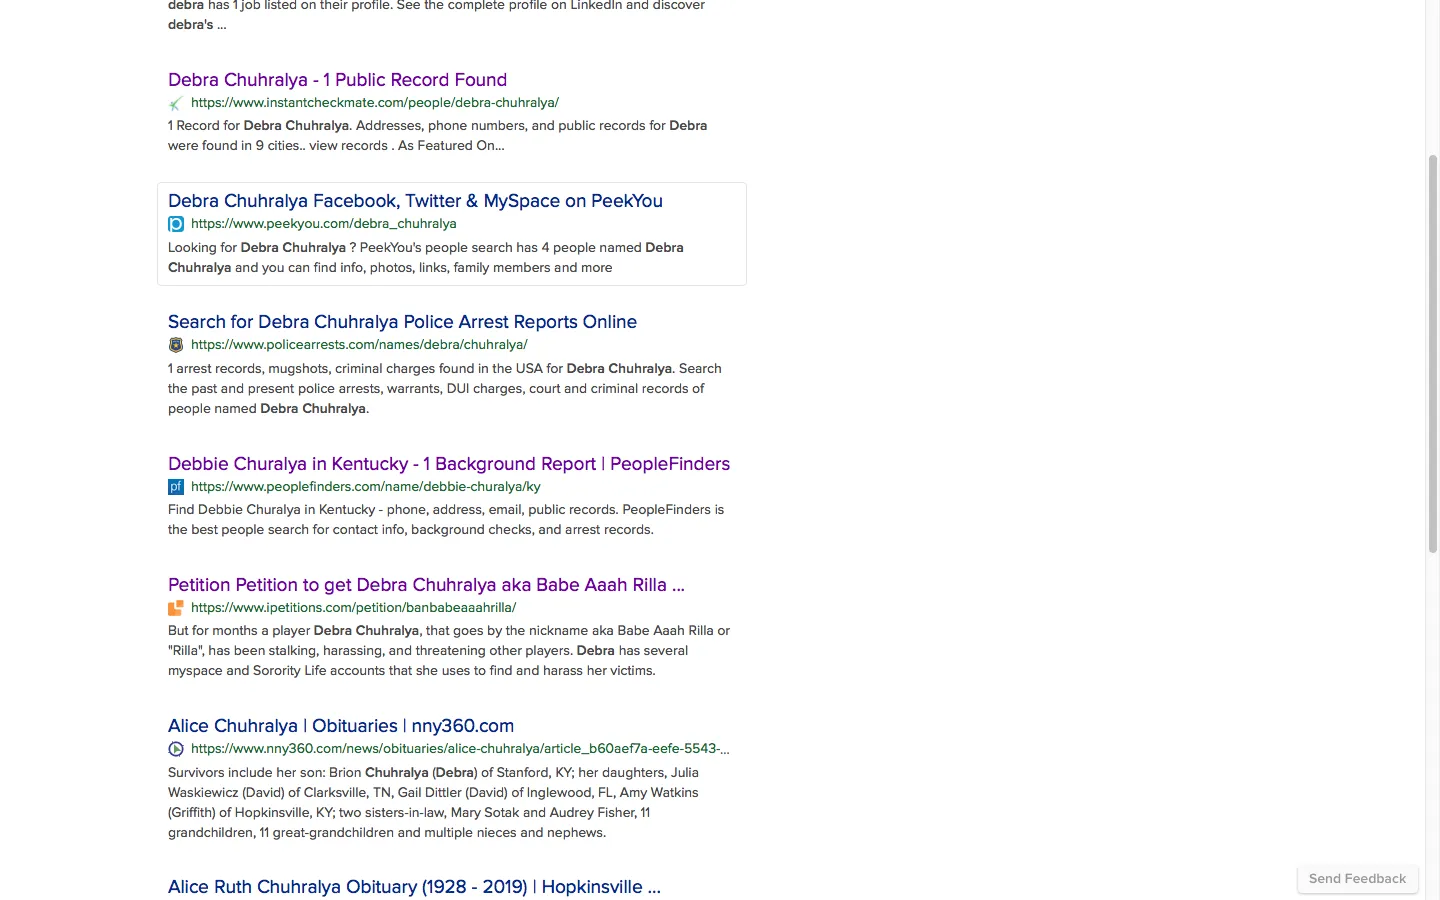
Task: Click the nny360 favicon icon
Action: point(176,749)
